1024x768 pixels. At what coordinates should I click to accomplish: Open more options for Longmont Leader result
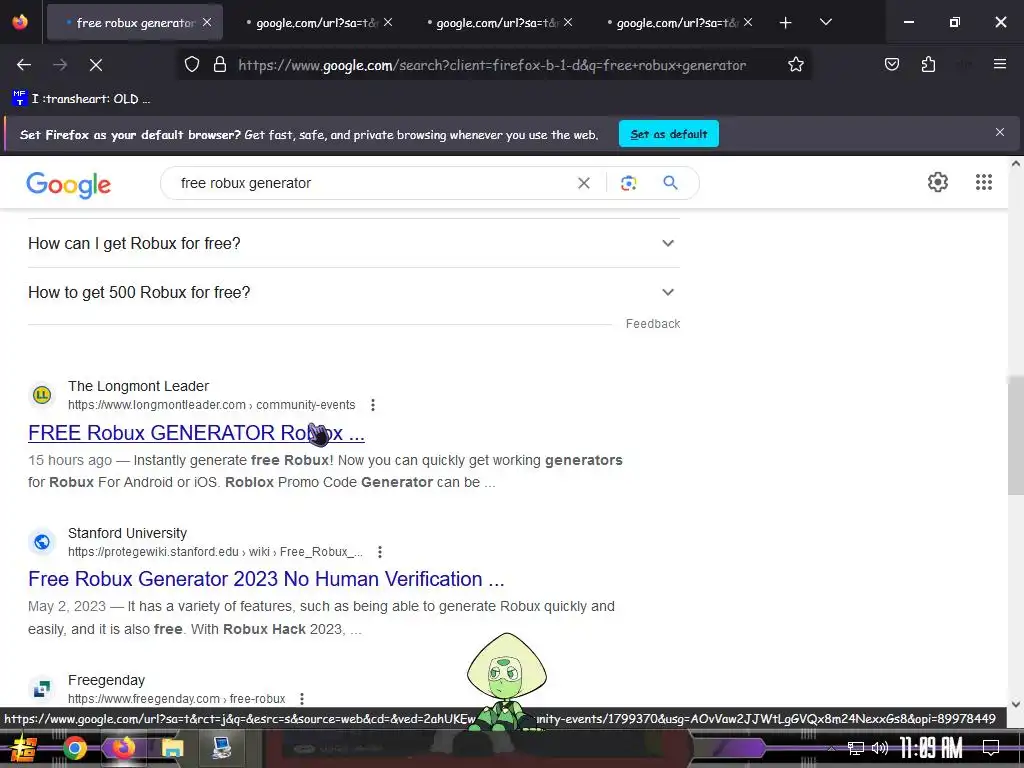373,405
